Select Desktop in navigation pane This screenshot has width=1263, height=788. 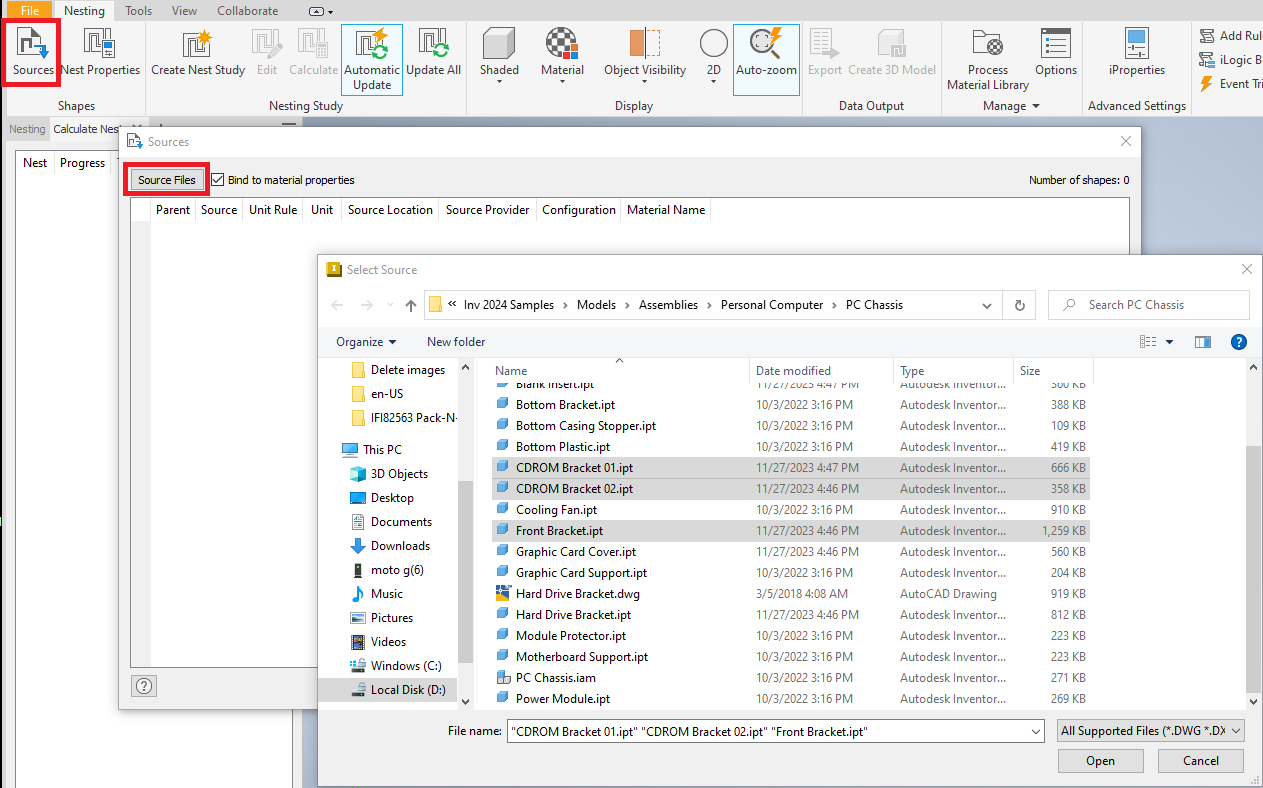tap(392, 498)
